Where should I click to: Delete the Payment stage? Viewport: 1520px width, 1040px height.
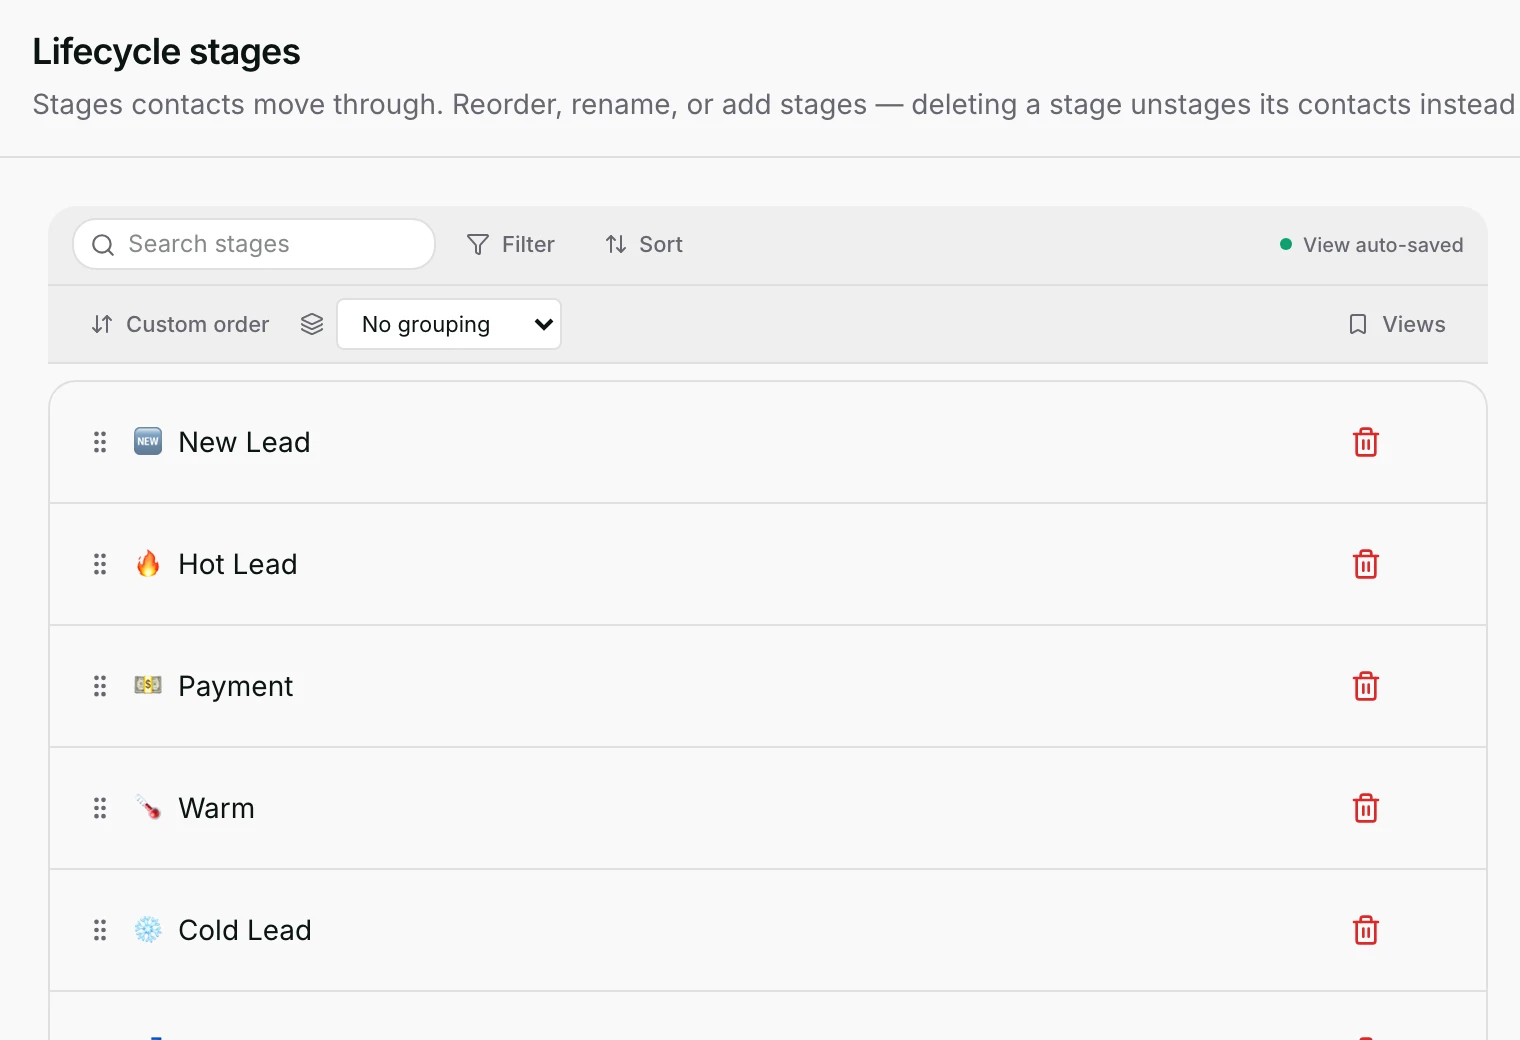coord(1365,686)
